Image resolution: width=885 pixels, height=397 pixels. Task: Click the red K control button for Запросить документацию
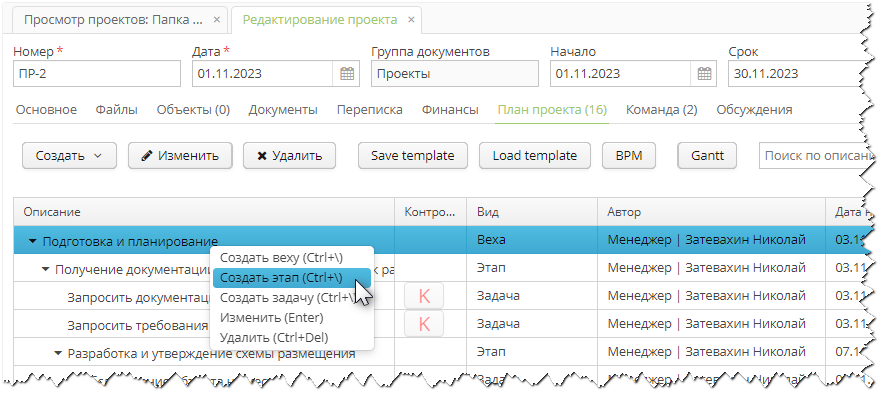coord(424,296)
